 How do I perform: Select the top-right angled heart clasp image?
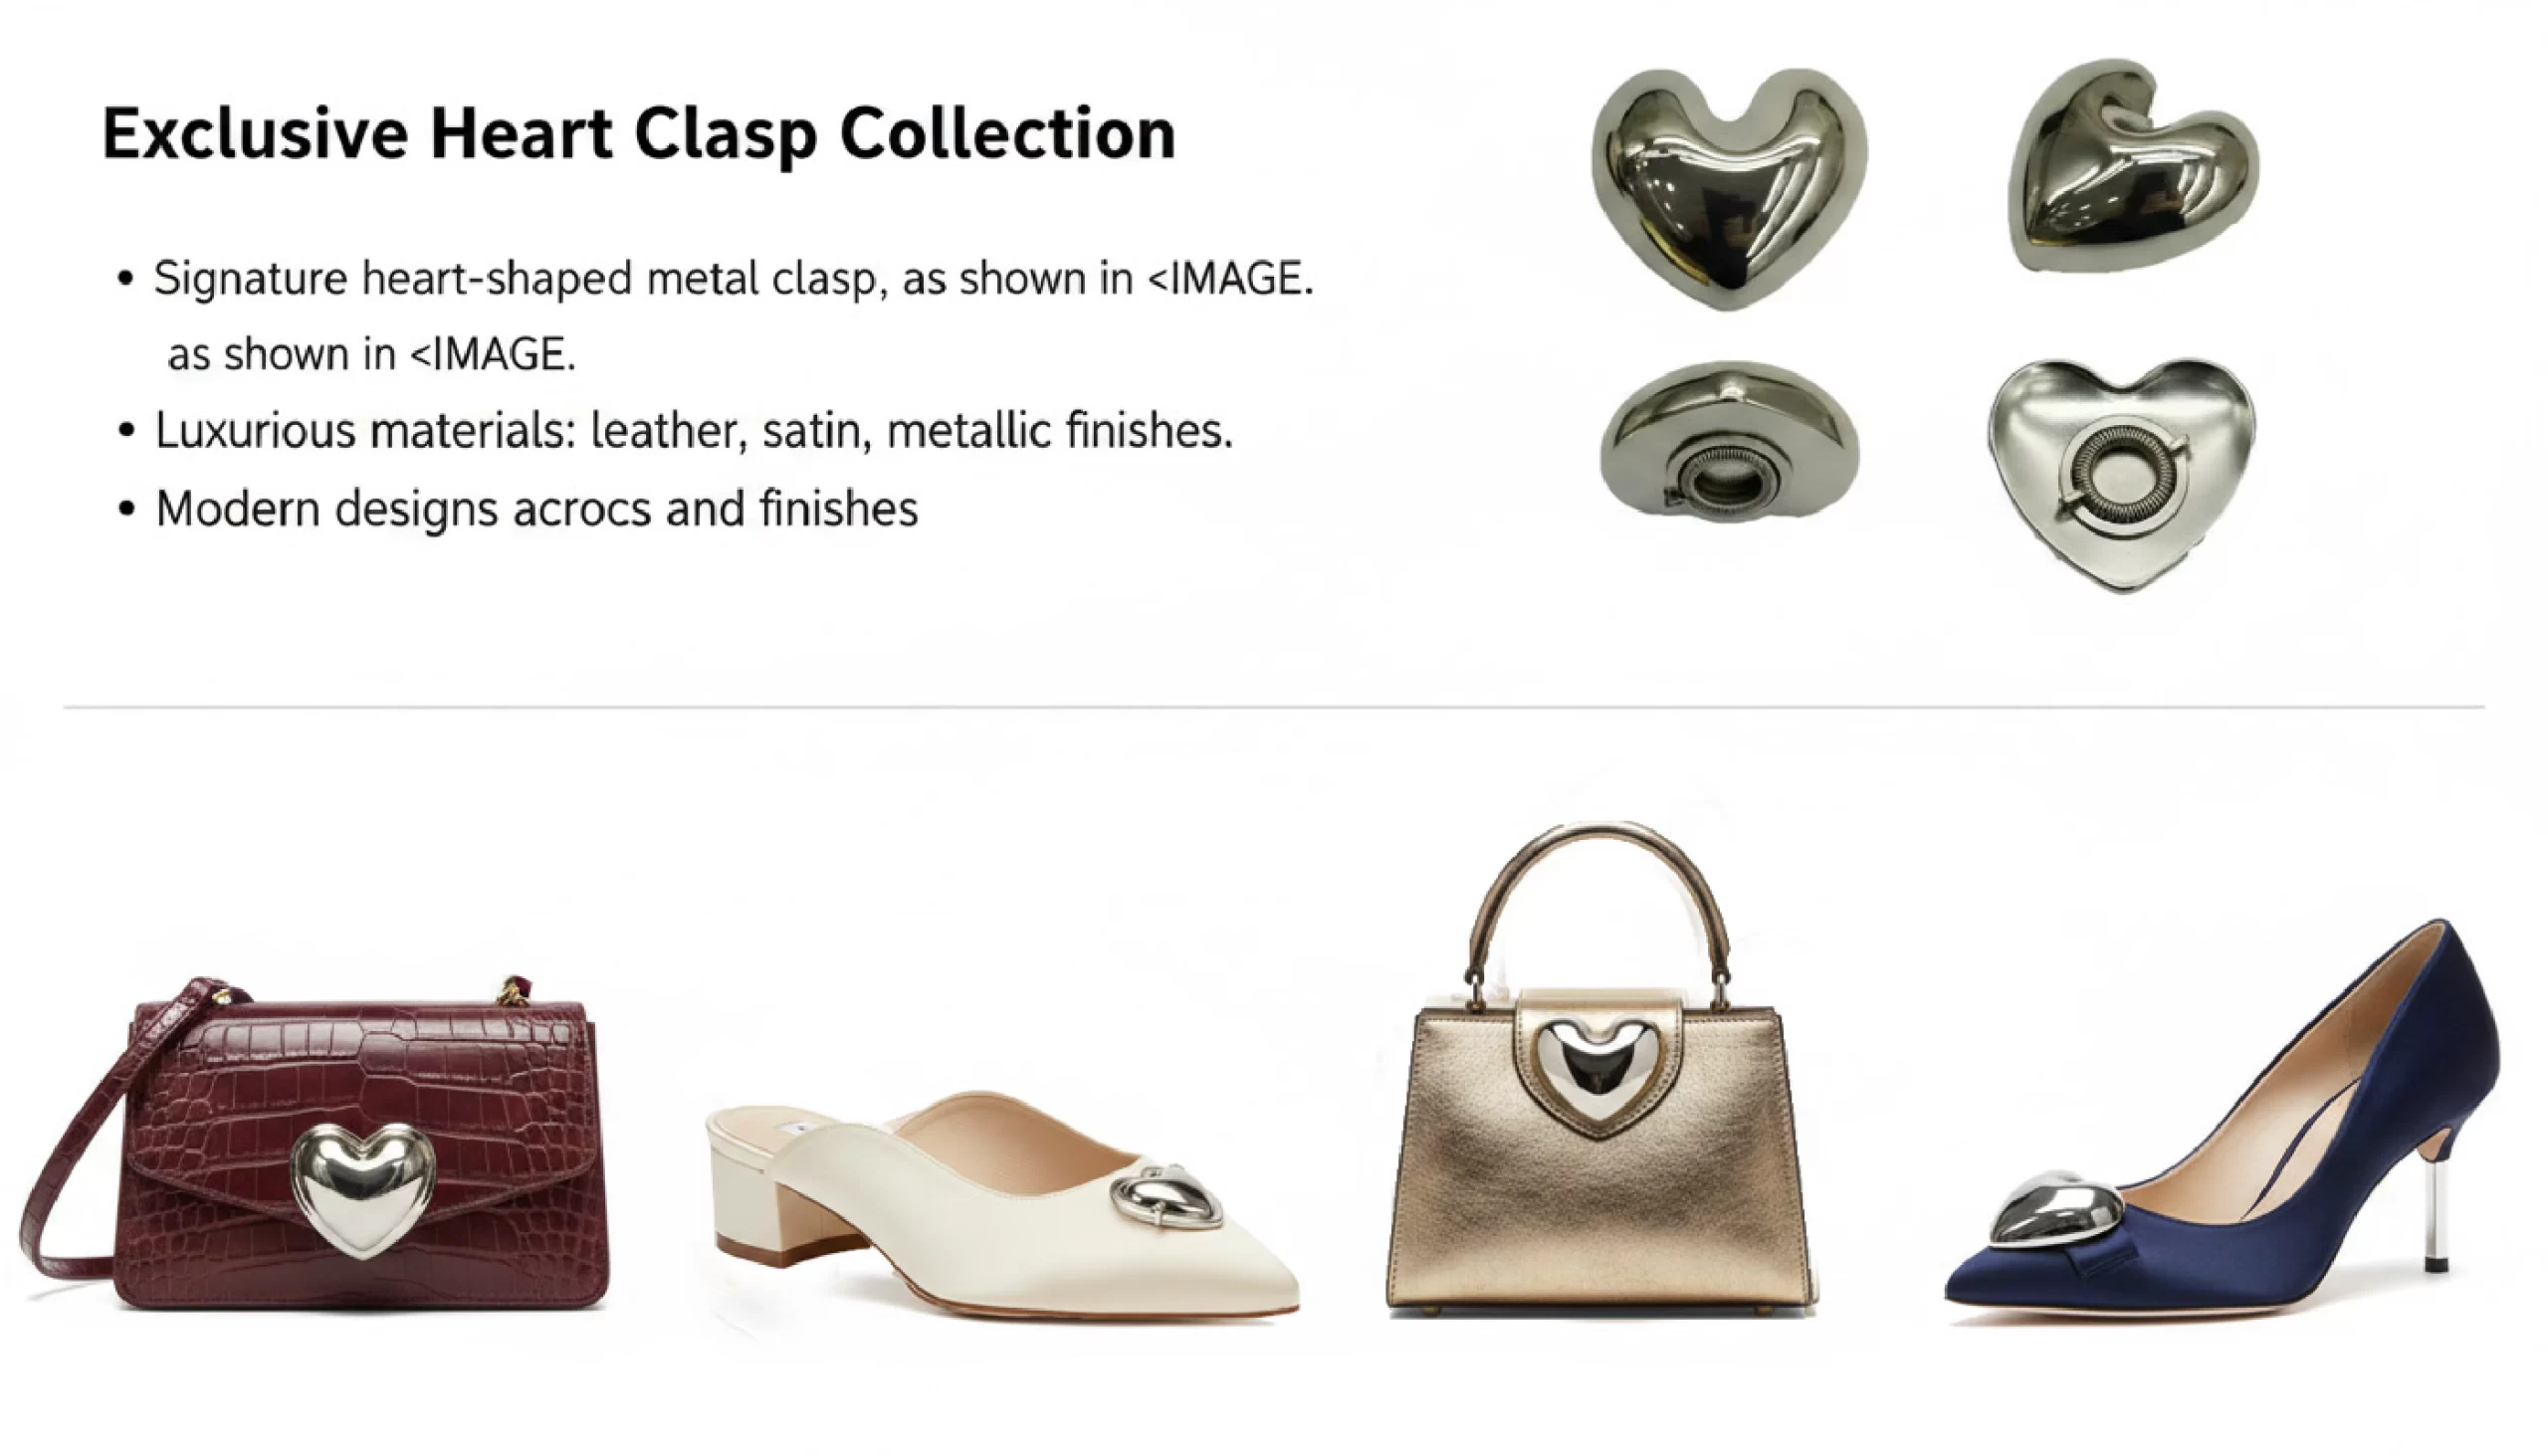[x=2132, y=166]
